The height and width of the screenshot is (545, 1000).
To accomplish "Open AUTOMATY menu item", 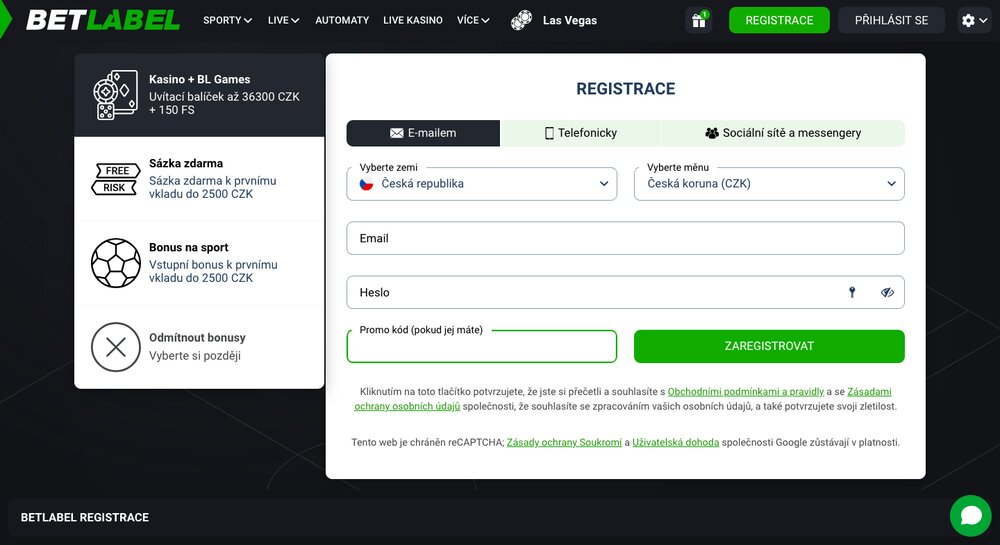I will (x=342, y=20).
